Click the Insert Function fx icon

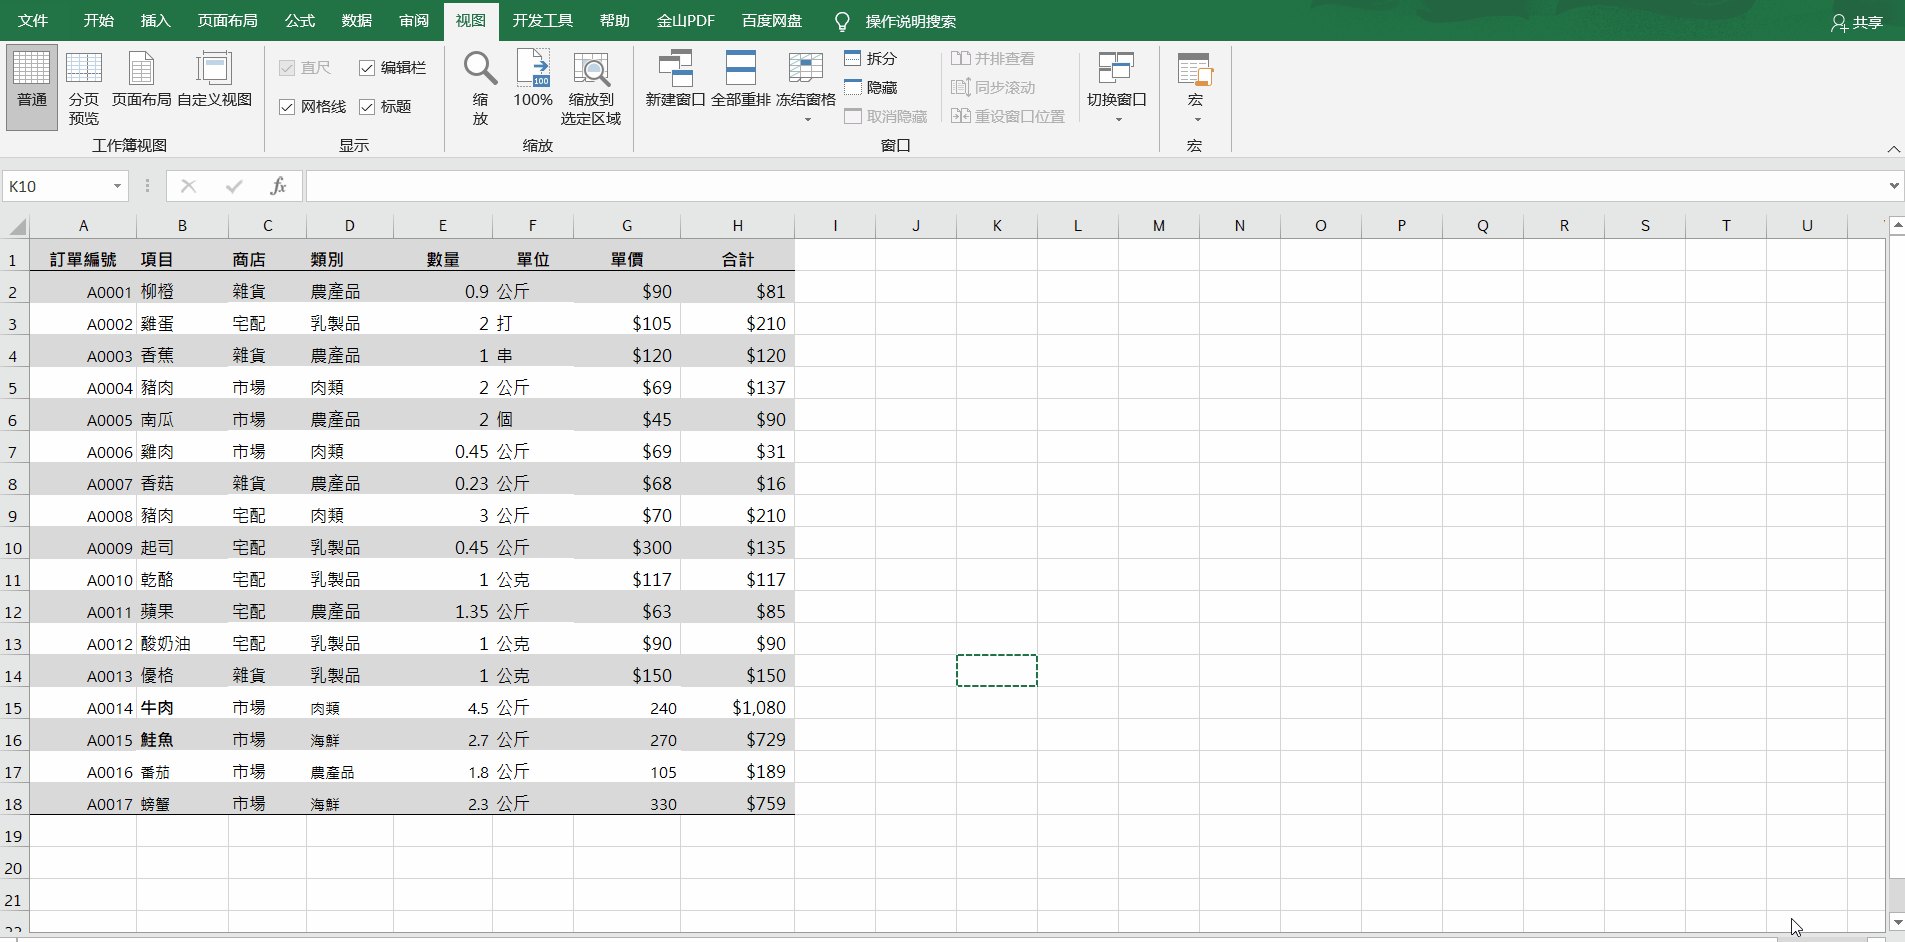pyautogui.click(x=278, y=186)
